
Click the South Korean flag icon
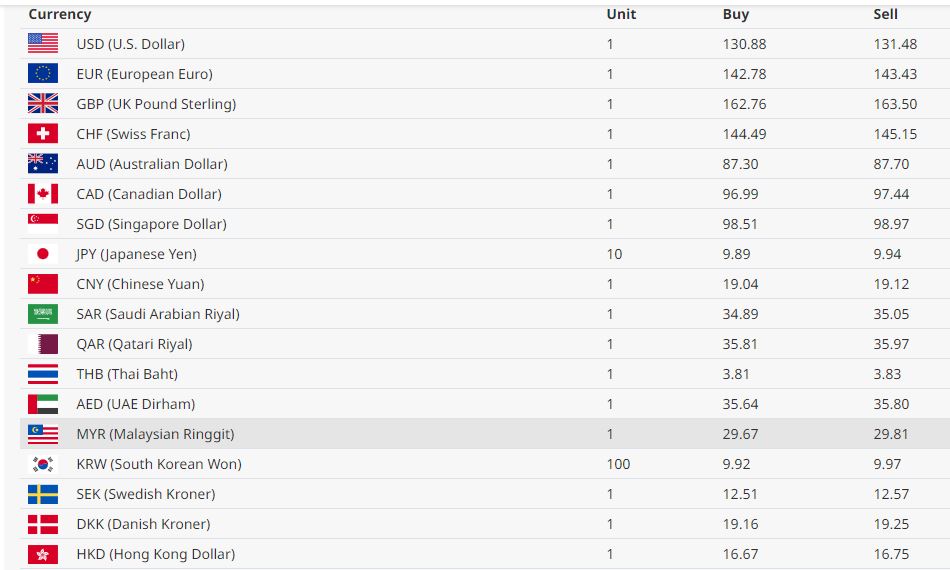tap(42, 464)
